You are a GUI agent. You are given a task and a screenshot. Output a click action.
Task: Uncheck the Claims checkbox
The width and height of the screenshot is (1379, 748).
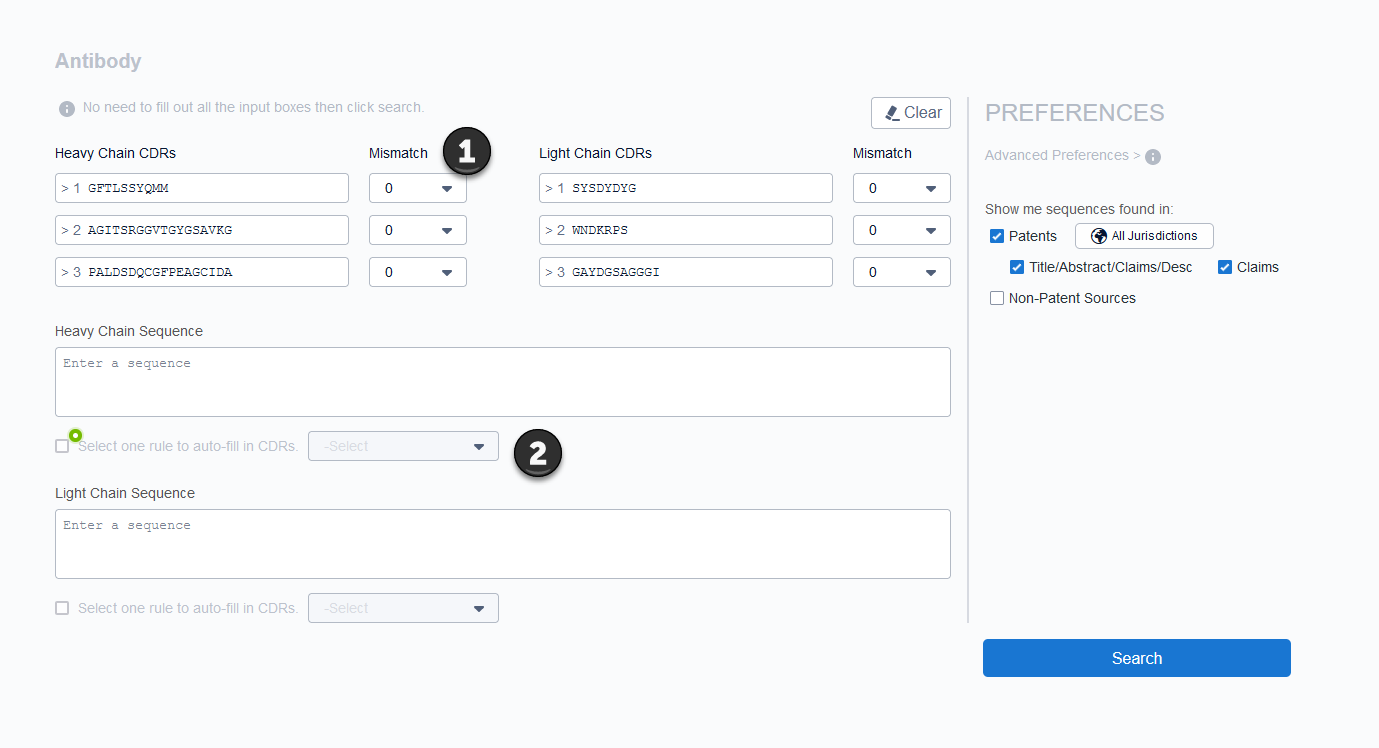click(x=1225, y=267)
